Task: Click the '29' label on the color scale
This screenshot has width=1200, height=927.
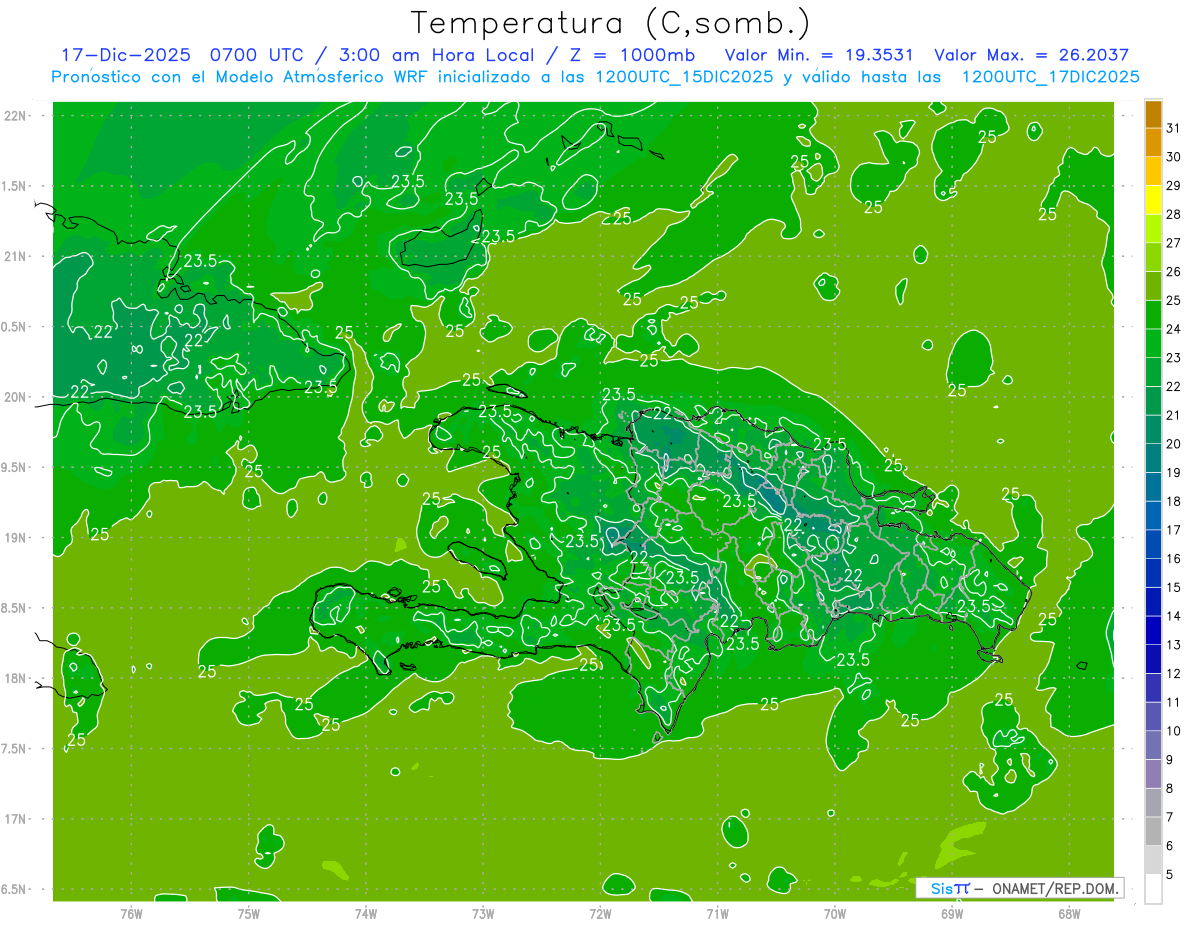Action: (x=1174, y=185)
